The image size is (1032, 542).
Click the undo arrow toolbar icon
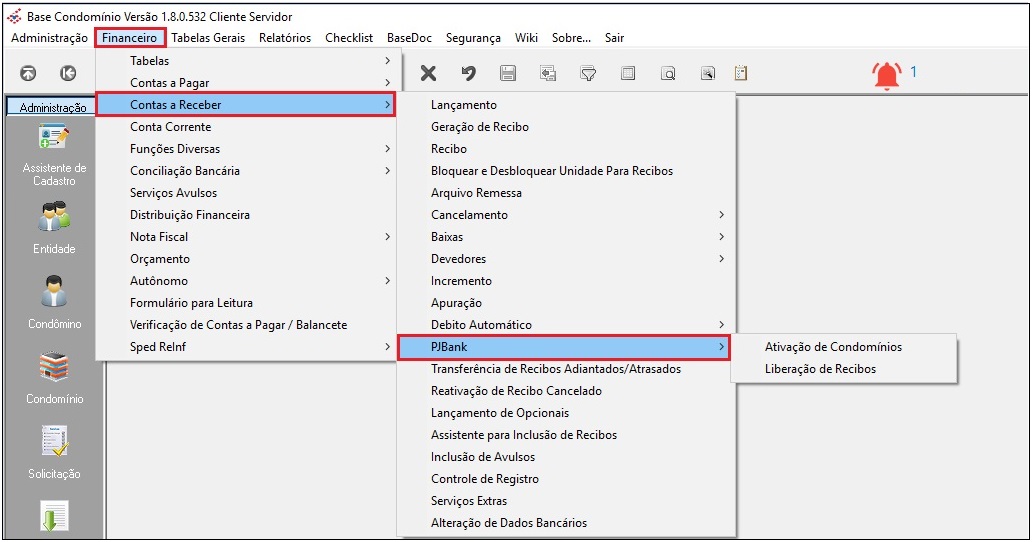pyautogui.click(x=468, y=73)
